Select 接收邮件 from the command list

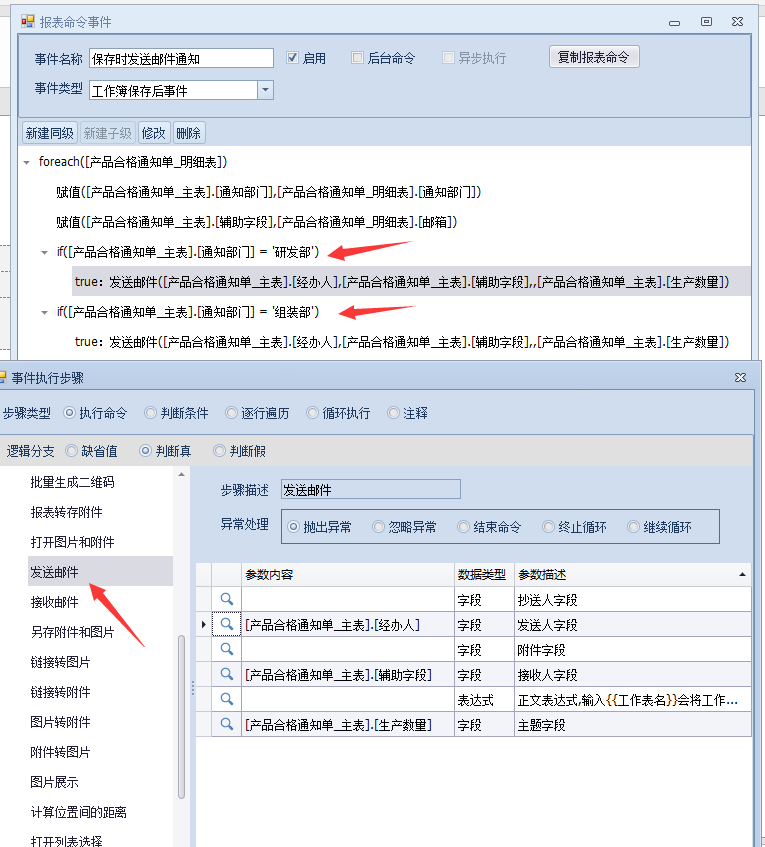coord(55,602)
